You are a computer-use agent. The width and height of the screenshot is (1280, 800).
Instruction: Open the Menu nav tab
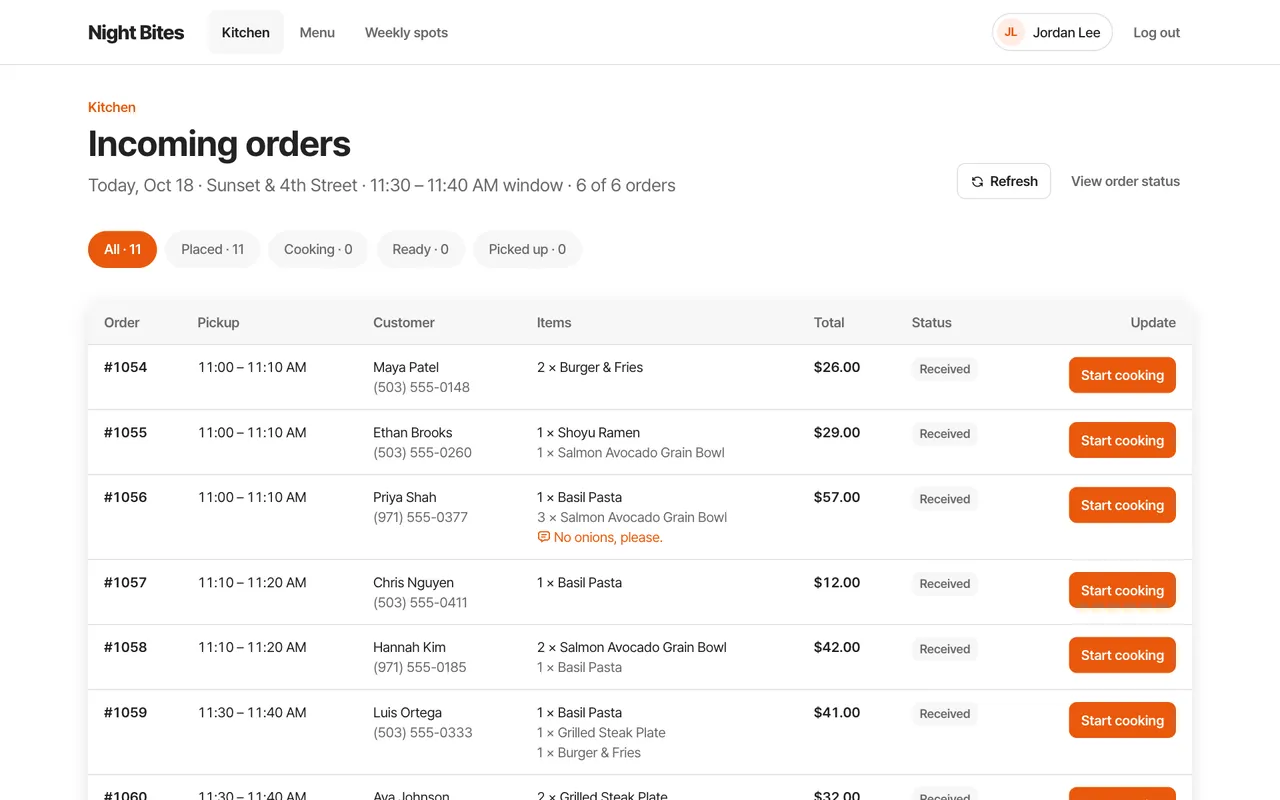(x=317, y=32)
